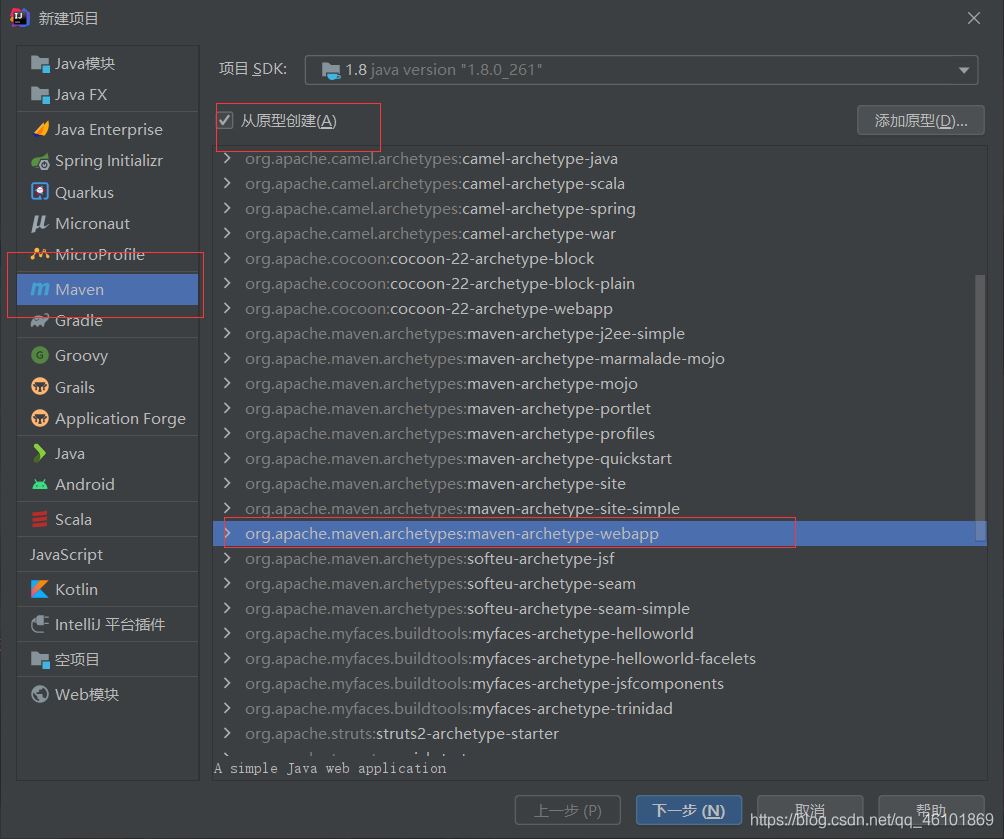Expand maven-archetype-j2ee-simple node
The width and height of the screenshot is (1004, 839).
coord(227,333)
